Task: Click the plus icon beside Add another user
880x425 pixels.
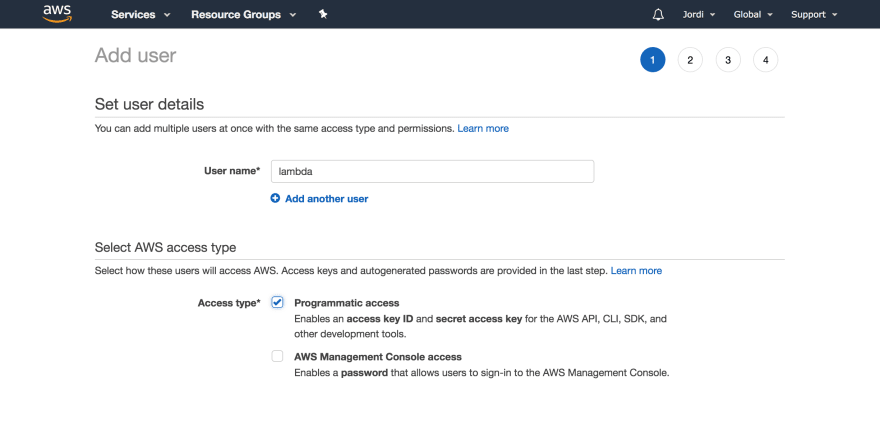Action: (x=275, y=198)
